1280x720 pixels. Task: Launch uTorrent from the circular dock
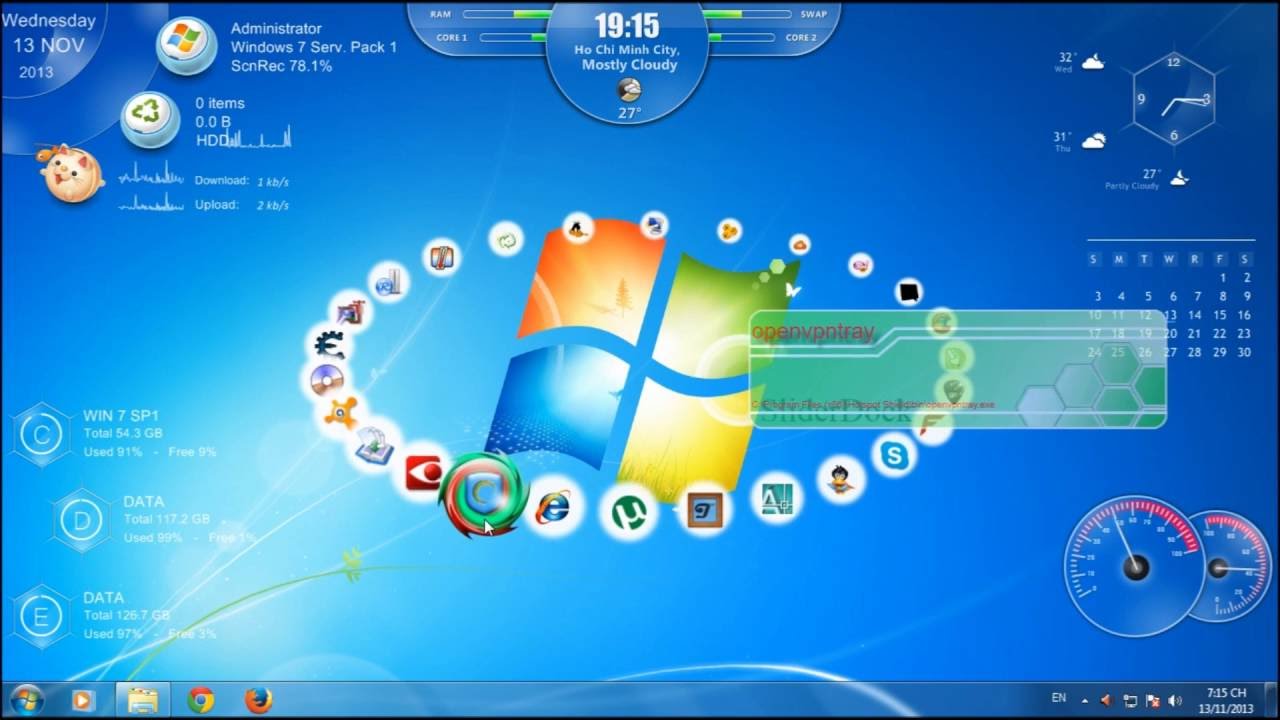coord(629,513)
